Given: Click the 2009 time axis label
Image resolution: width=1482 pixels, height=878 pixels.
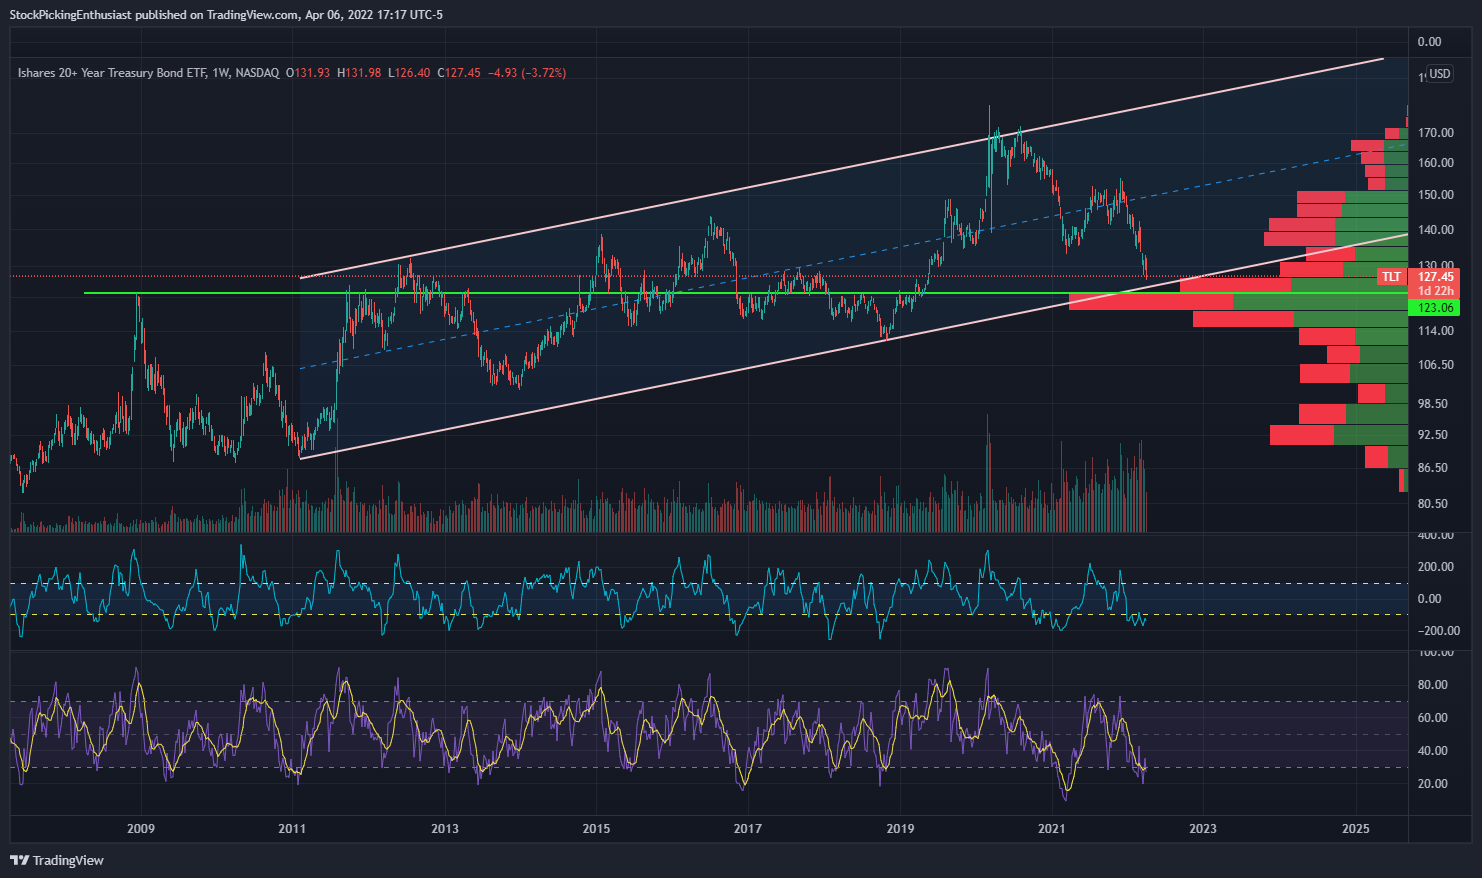Looking at the screenshot, I should 141,828.
